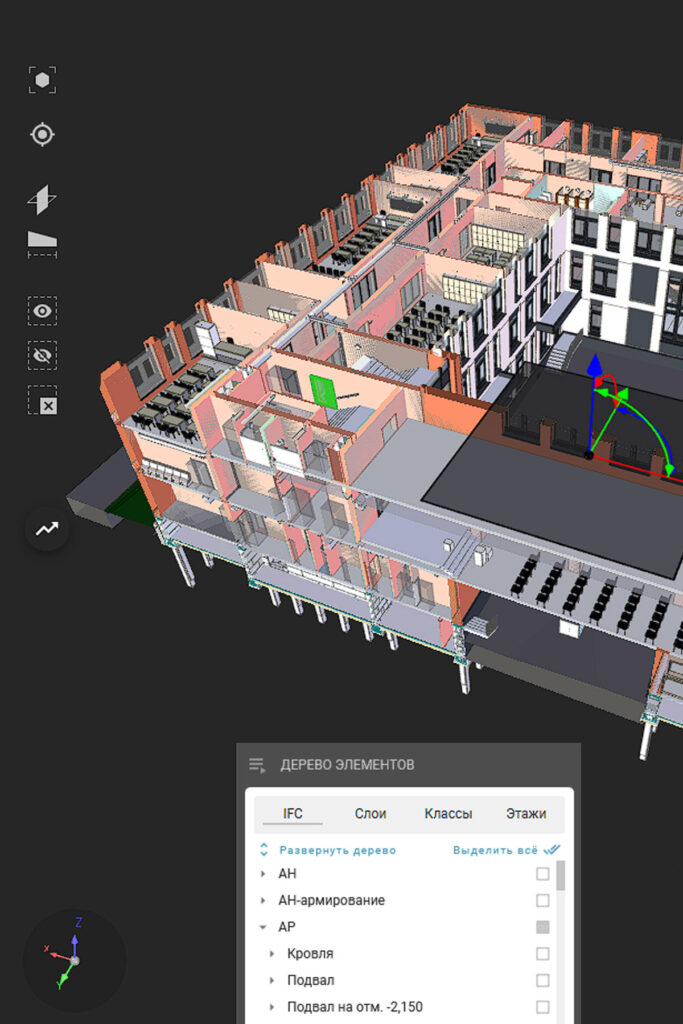The width and height of the screenshot is (683, 1024).
Task: Open the measurement ruler tool
Action: tap(42, 243)
